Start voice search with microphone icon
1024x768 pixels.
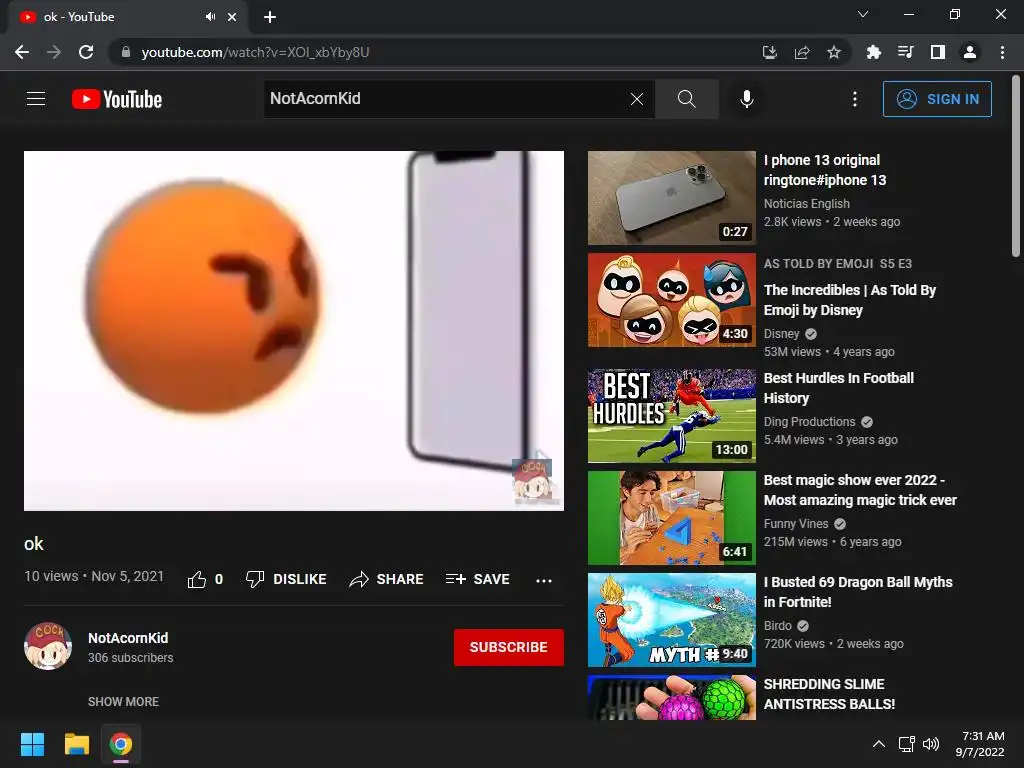tap(746, 99)
